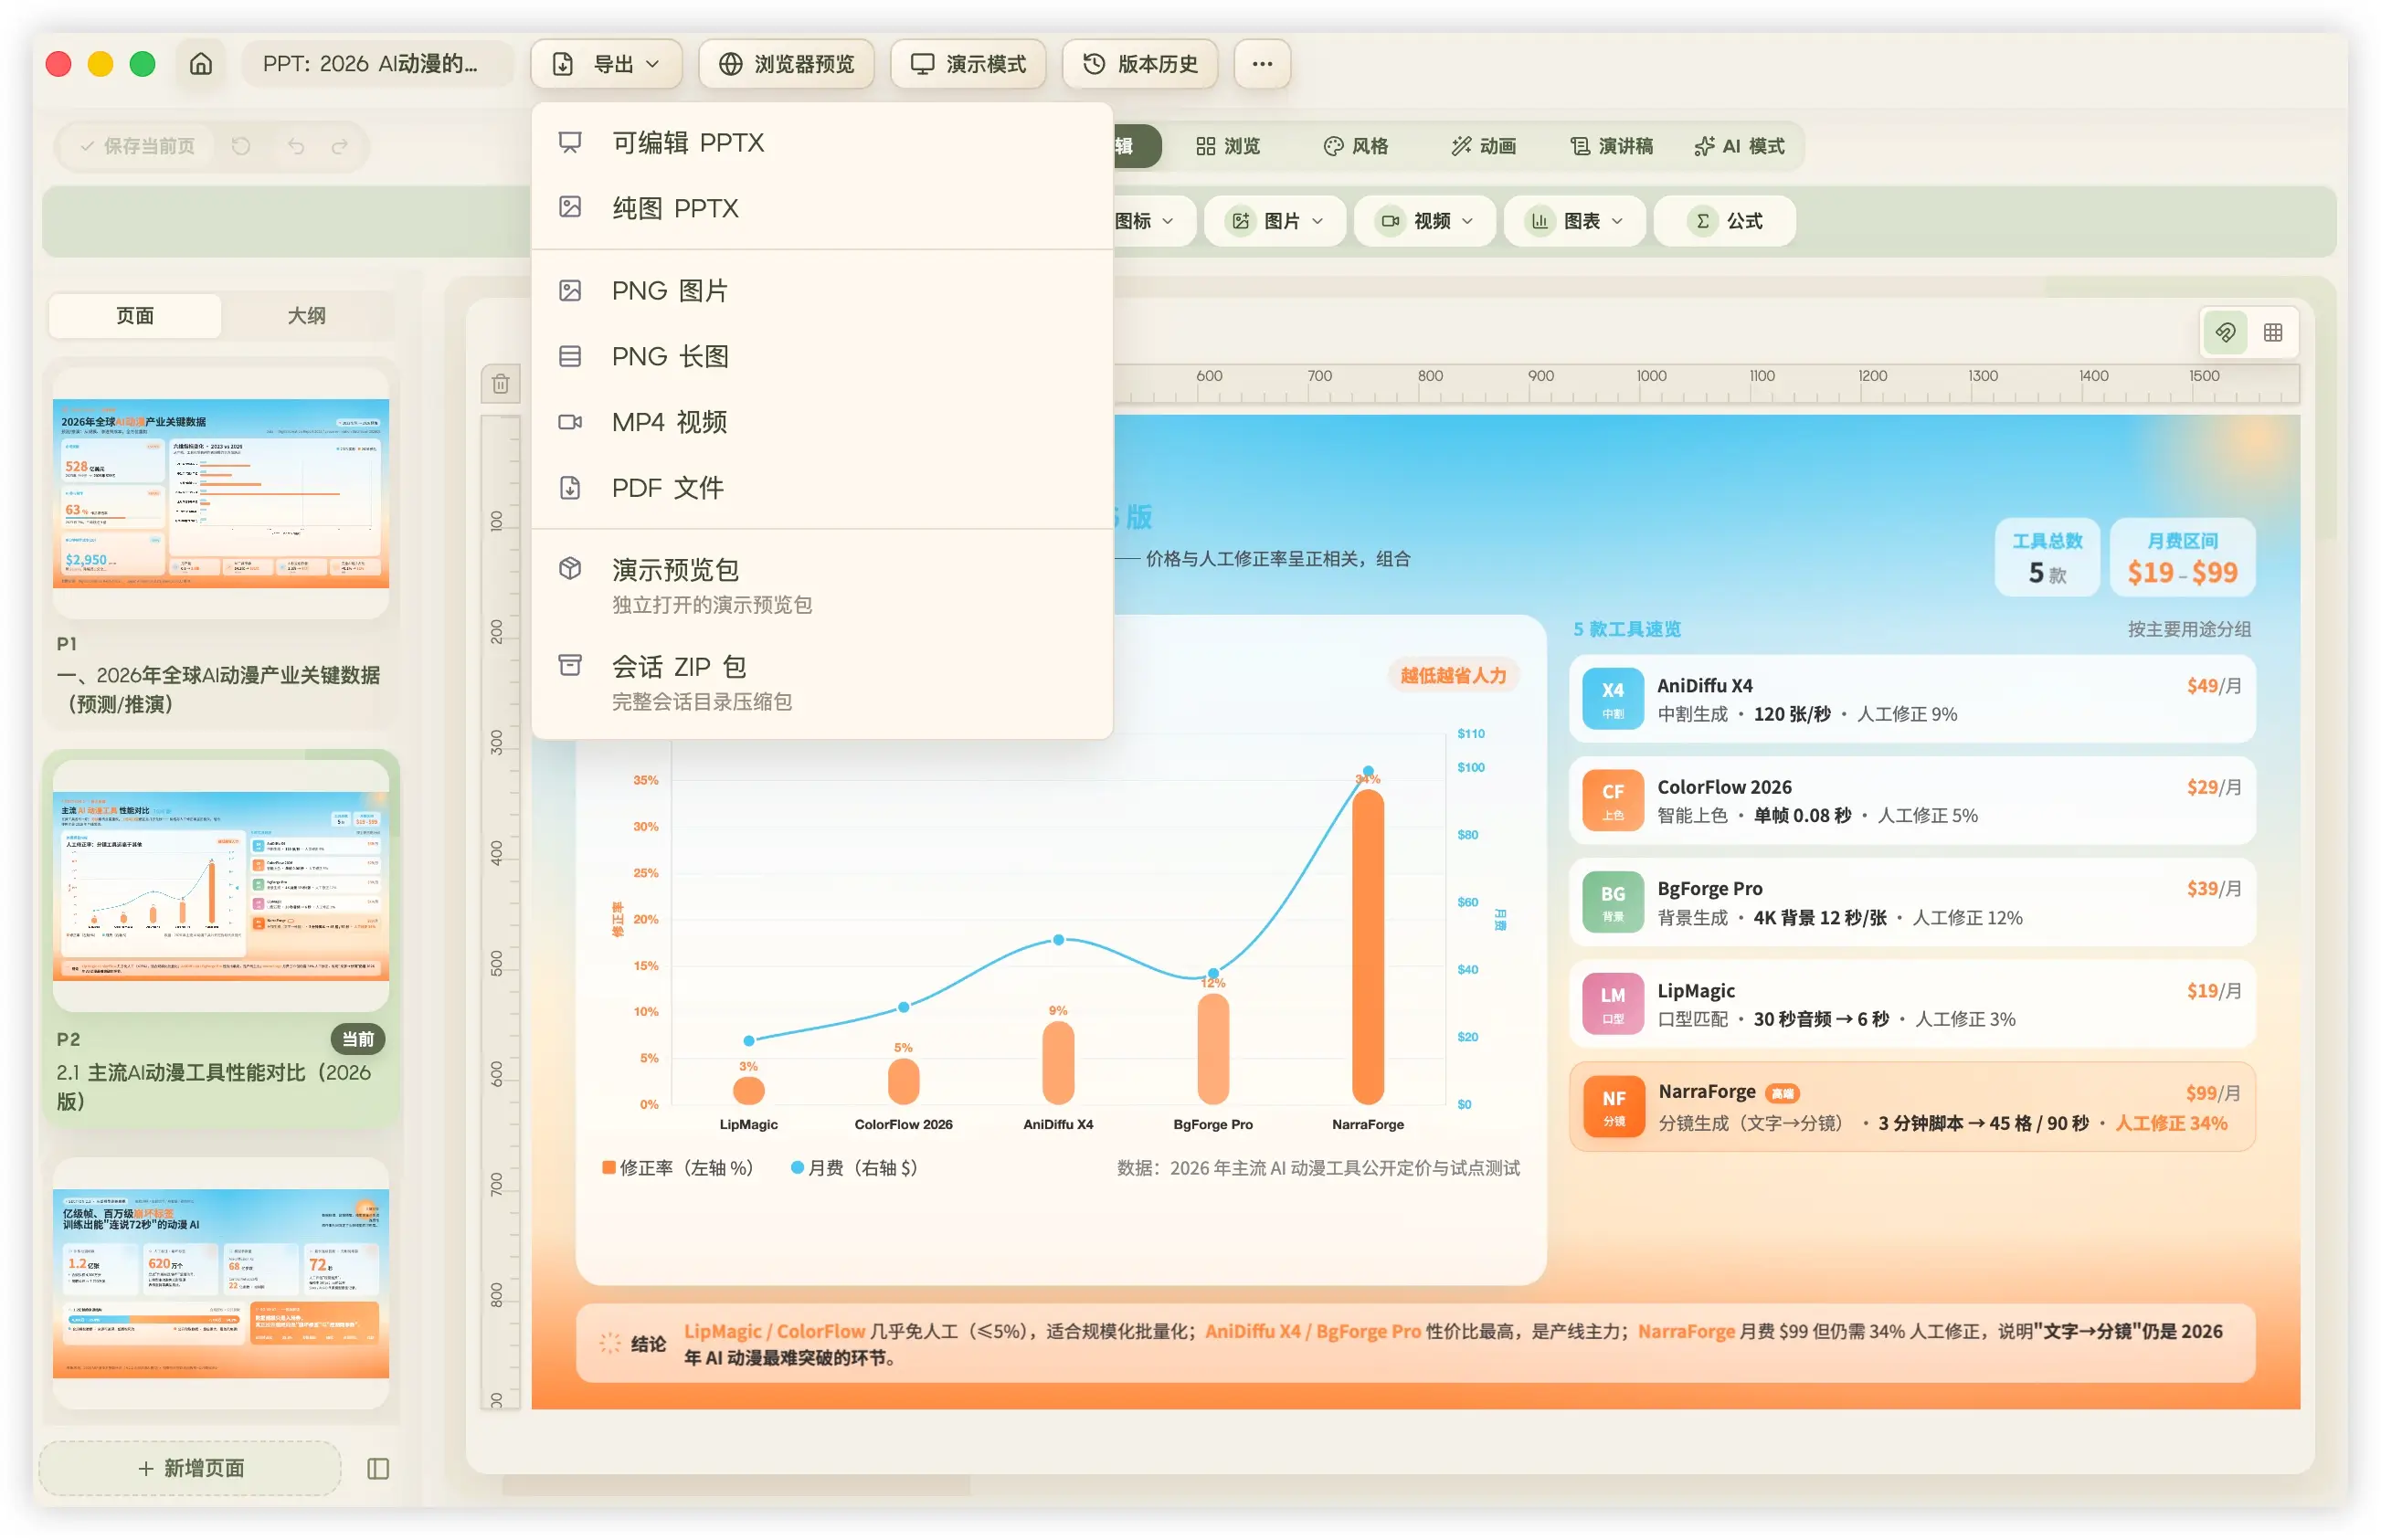Select the AniDiffu X4 tool card
Screen dimensions: 2381x1540
(x=1912, y=699)
